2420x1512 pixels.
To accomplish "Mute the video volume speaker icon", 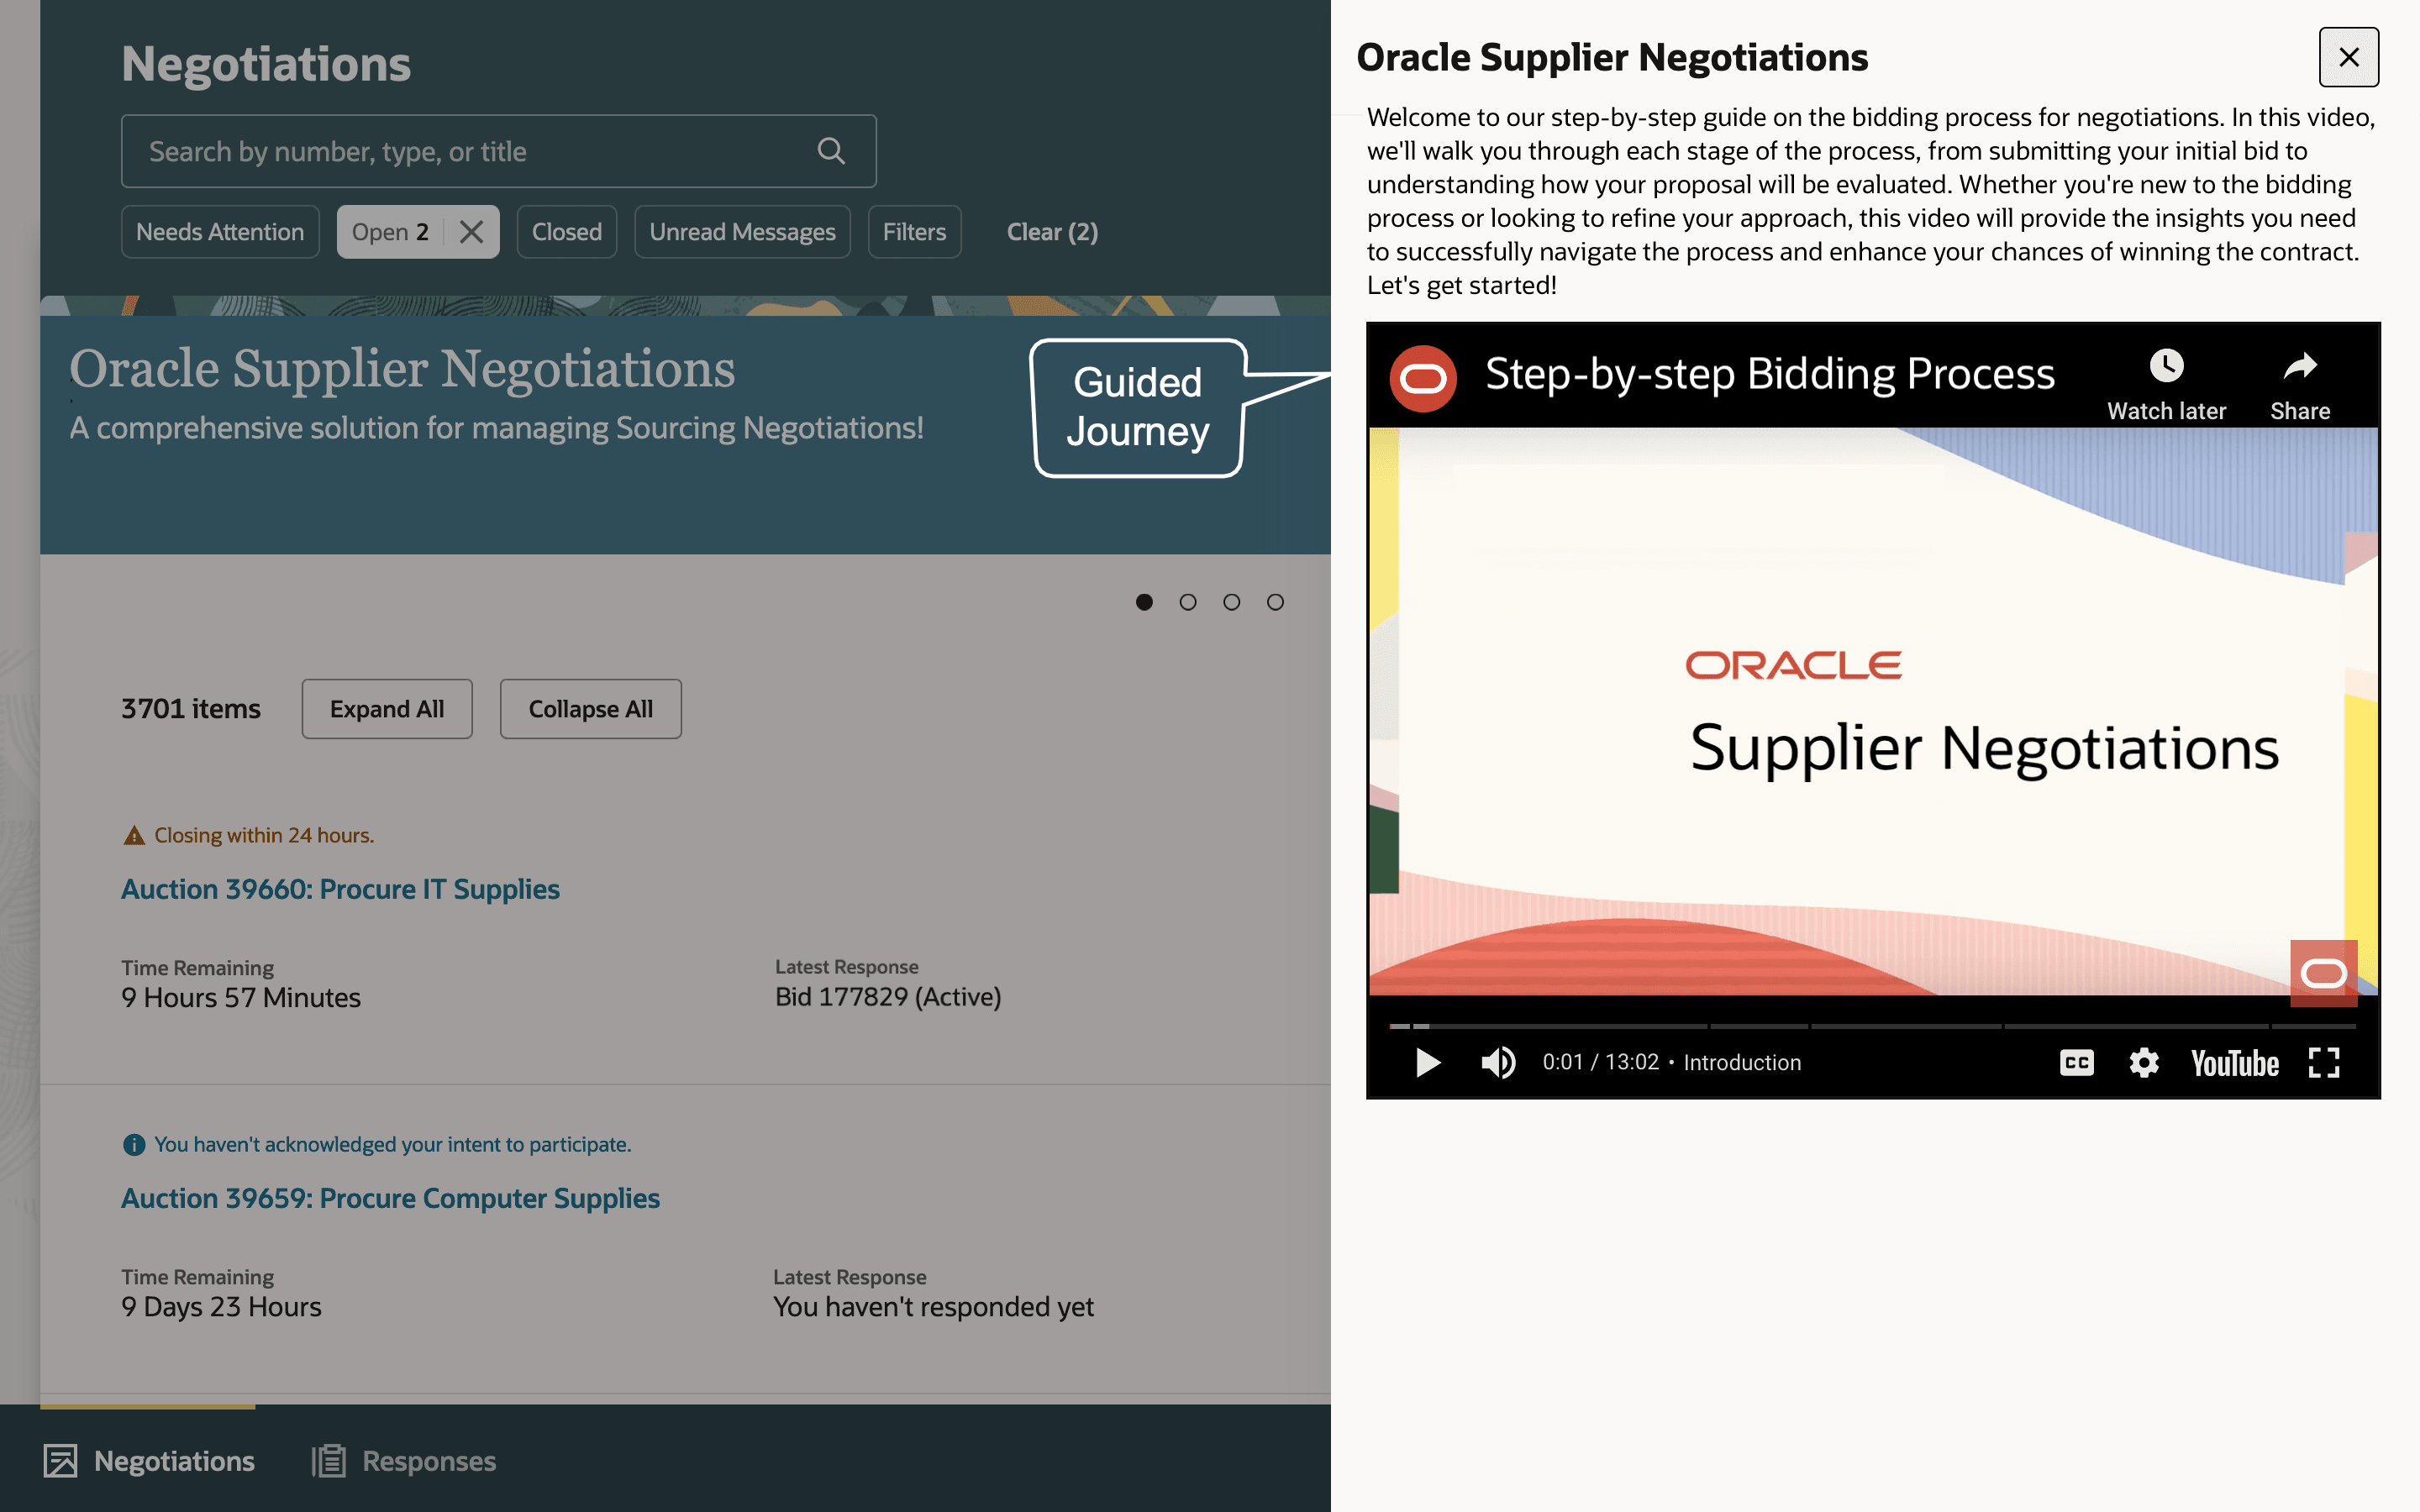I will (1498, 1062).
